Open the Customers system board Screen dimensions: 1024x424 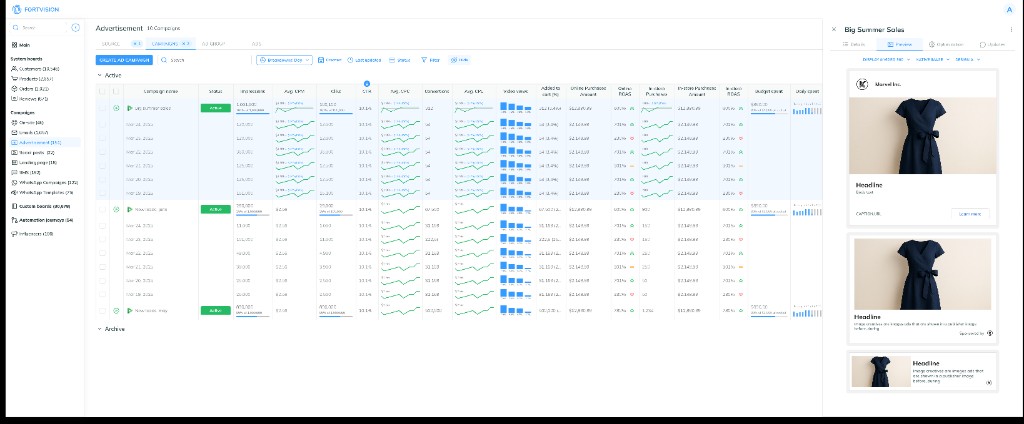click(36, 69)
